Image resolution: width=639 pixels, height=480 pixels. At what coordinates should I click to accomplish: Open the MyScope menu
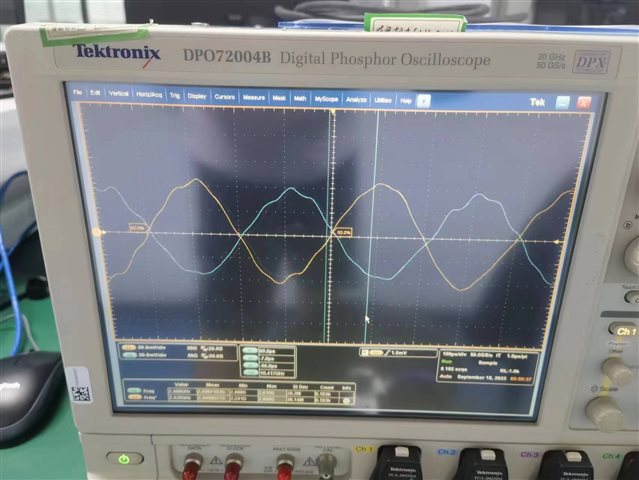[326, 99]
